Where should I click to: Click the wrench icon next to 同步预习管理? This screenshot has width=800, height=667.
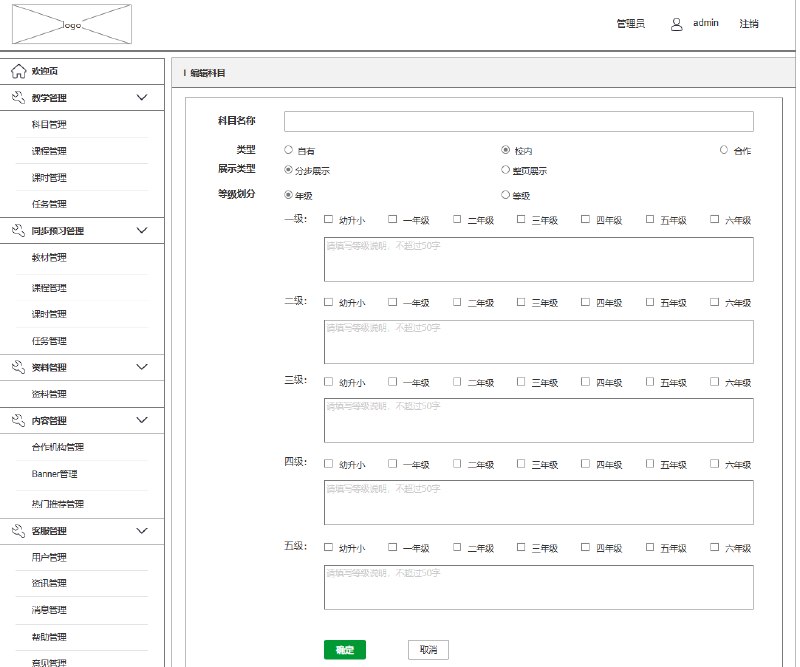click(18, 231)
